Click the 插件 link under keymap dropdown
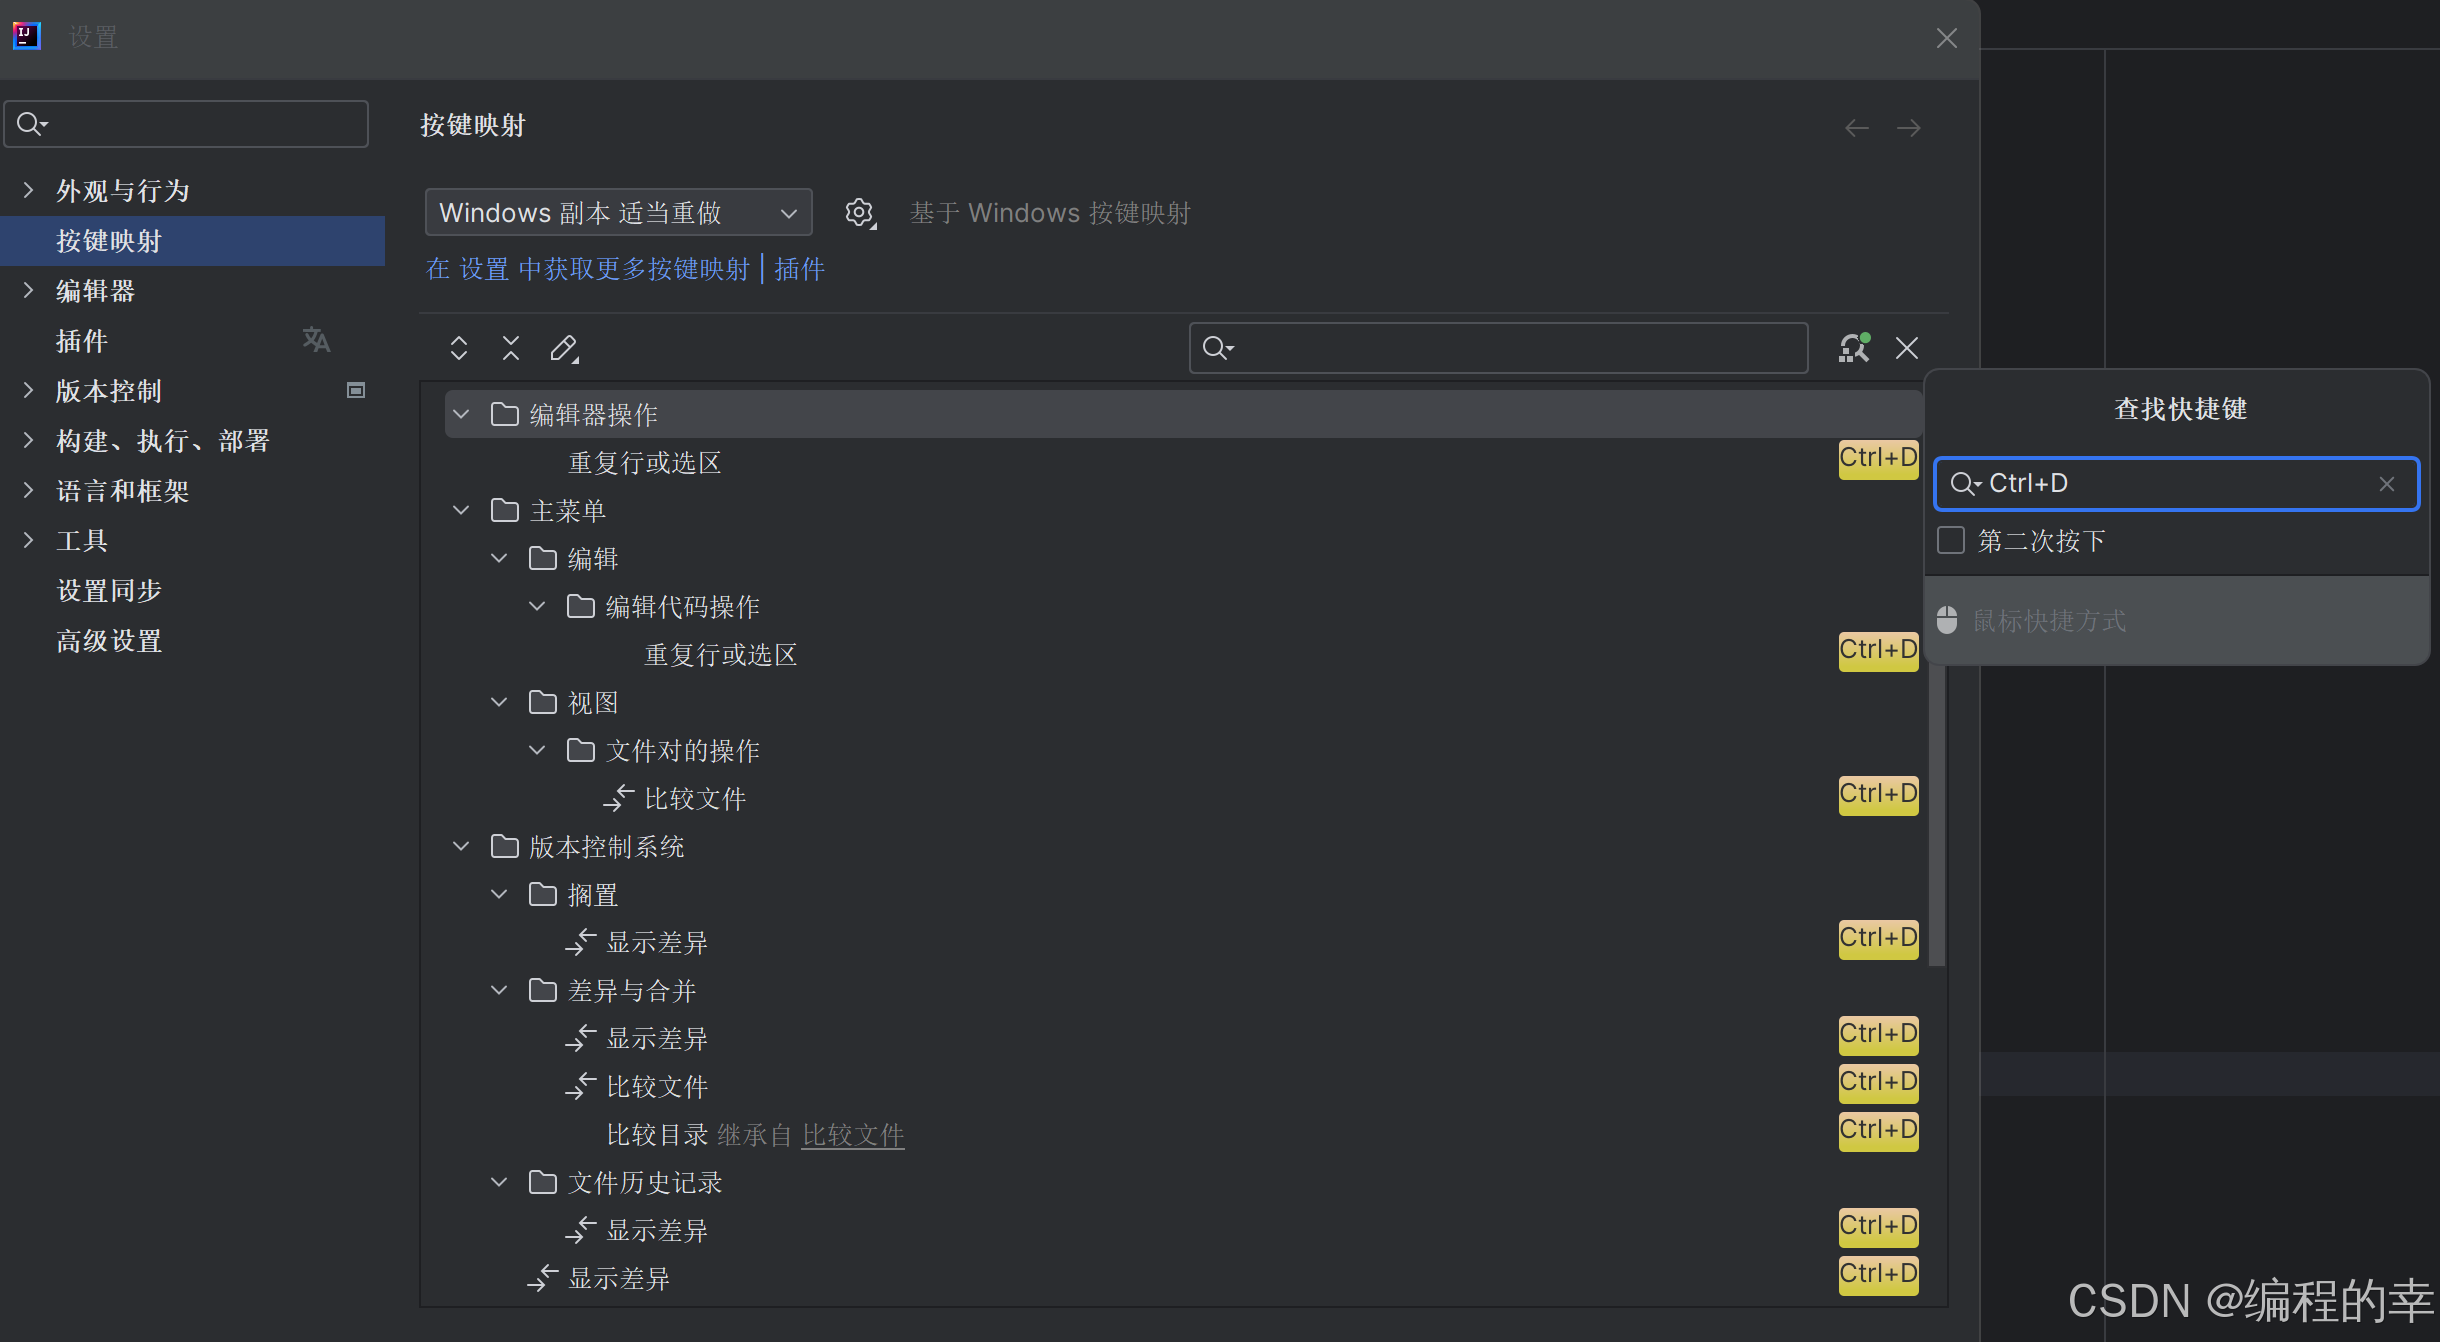Screen dimensions: 2440x1342 click(x=799, y=268)
